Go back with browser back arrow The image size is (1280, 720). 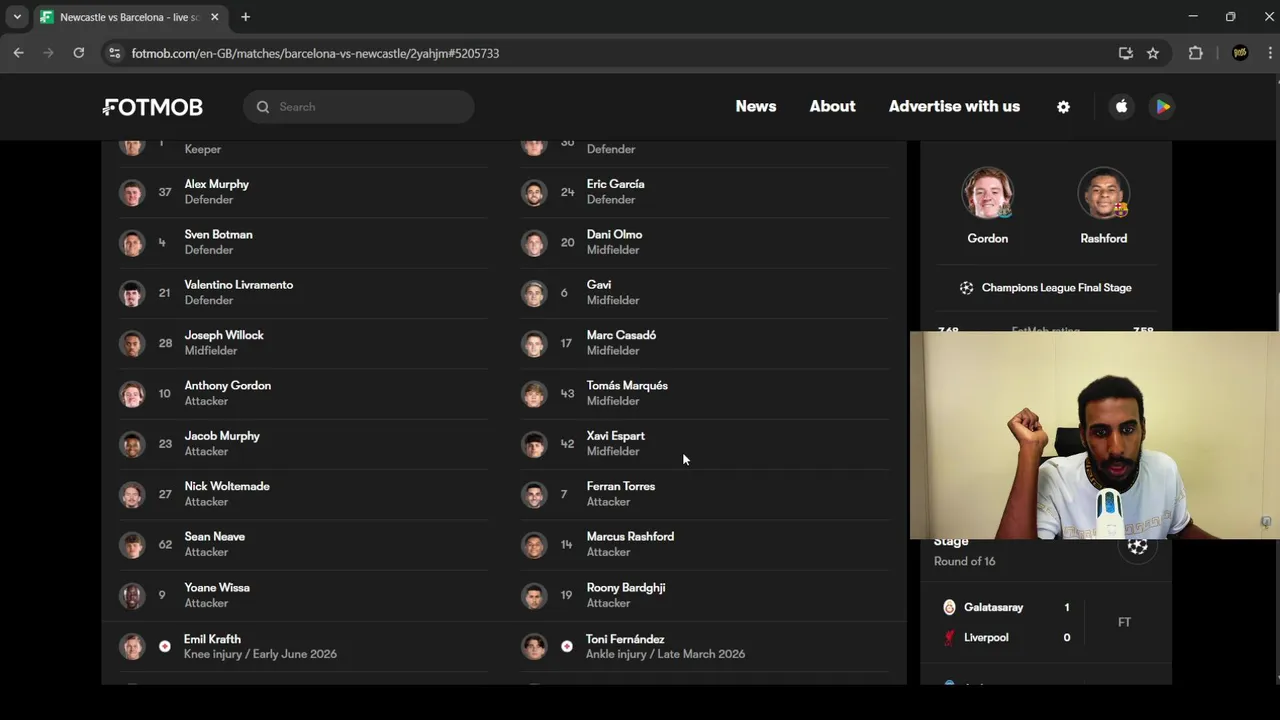[x=18, y=53]
